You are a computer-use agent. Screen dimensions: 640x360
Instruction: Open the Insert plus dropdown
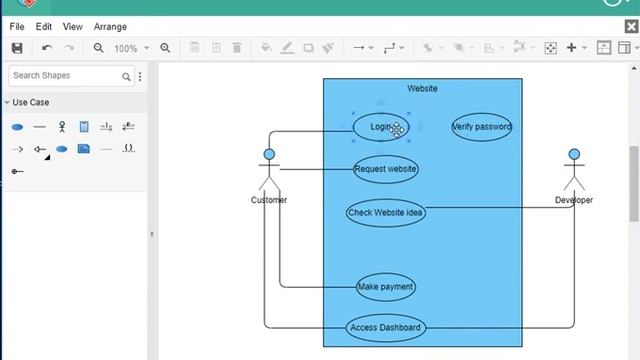point(576,48)
